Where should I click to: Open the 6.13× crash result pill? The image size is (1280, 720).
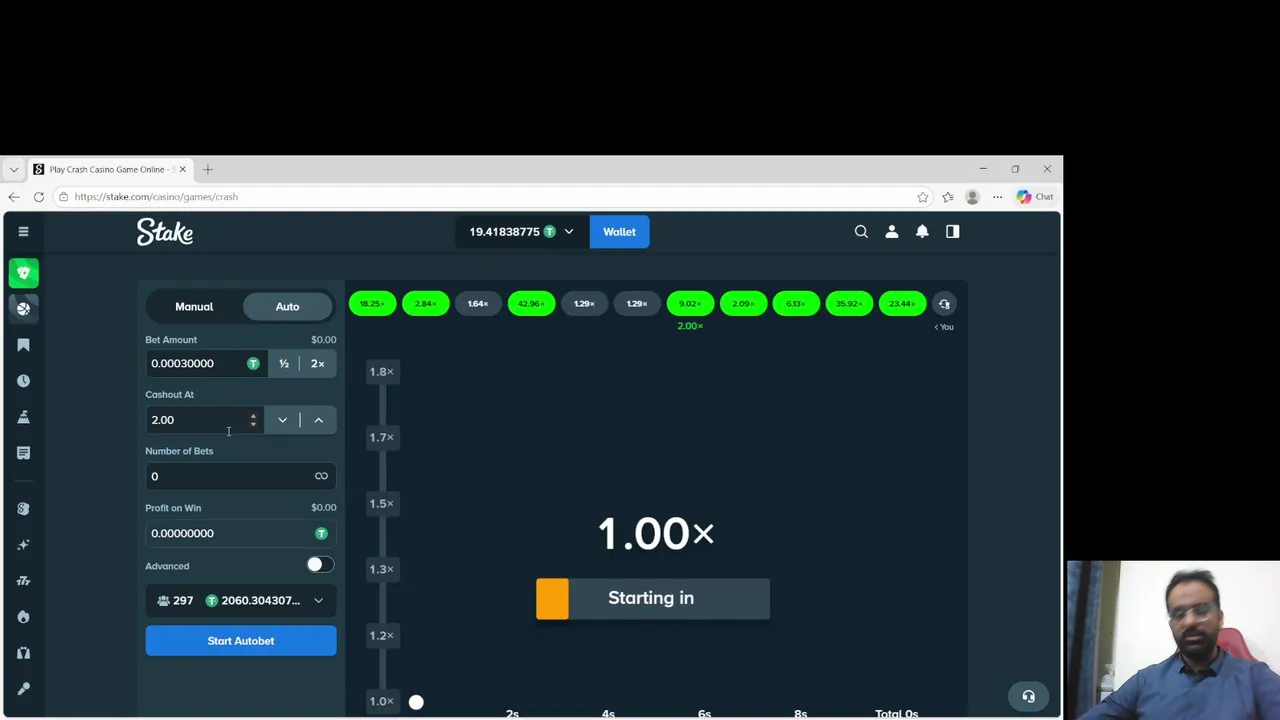coord(796,304)
